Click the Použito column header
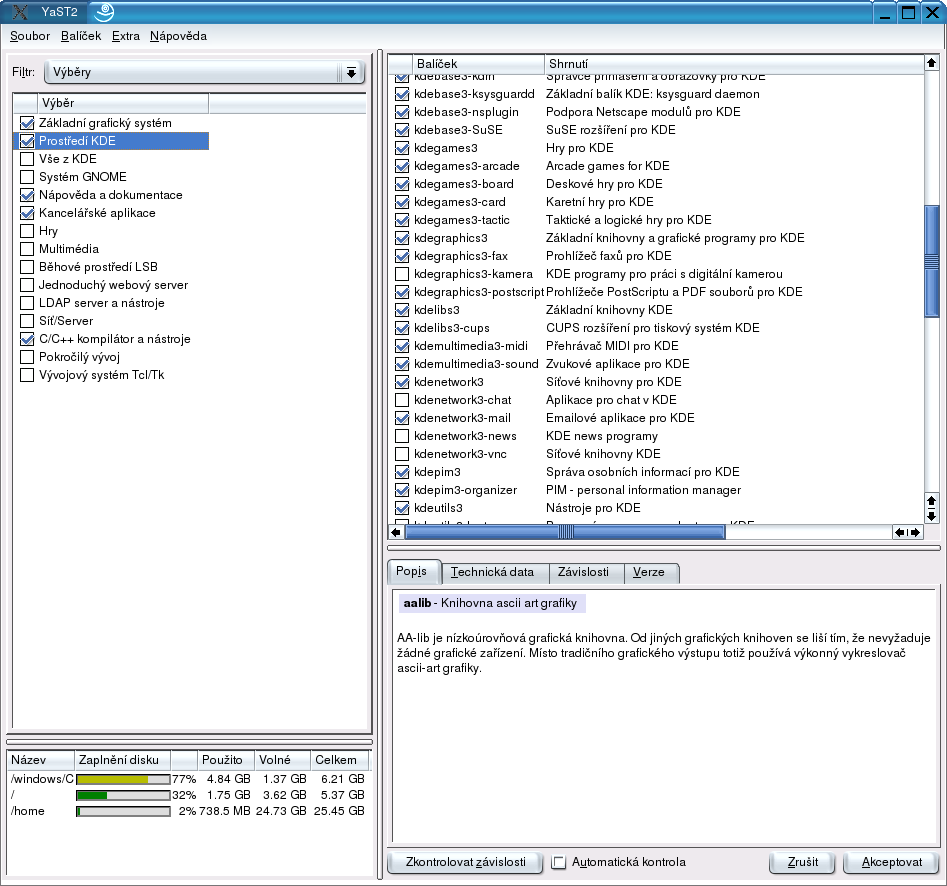The width and height of the screenshot is (947, 886). 226,760
